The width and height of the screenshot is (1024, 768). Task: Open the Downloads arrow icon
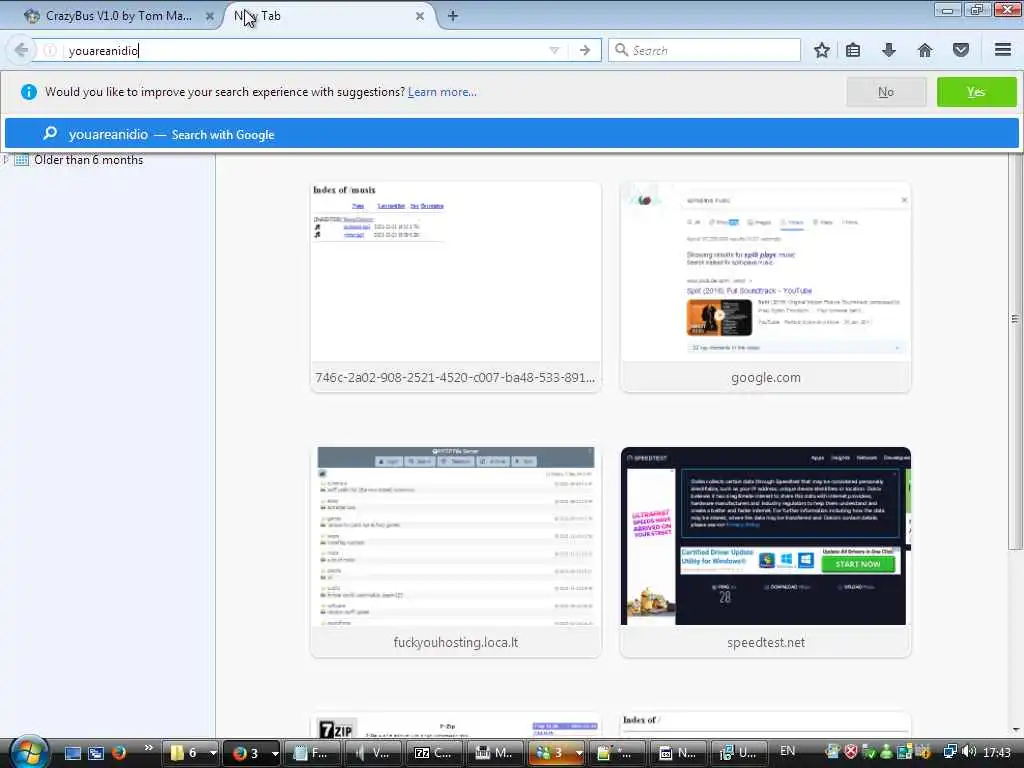[889, 50]
